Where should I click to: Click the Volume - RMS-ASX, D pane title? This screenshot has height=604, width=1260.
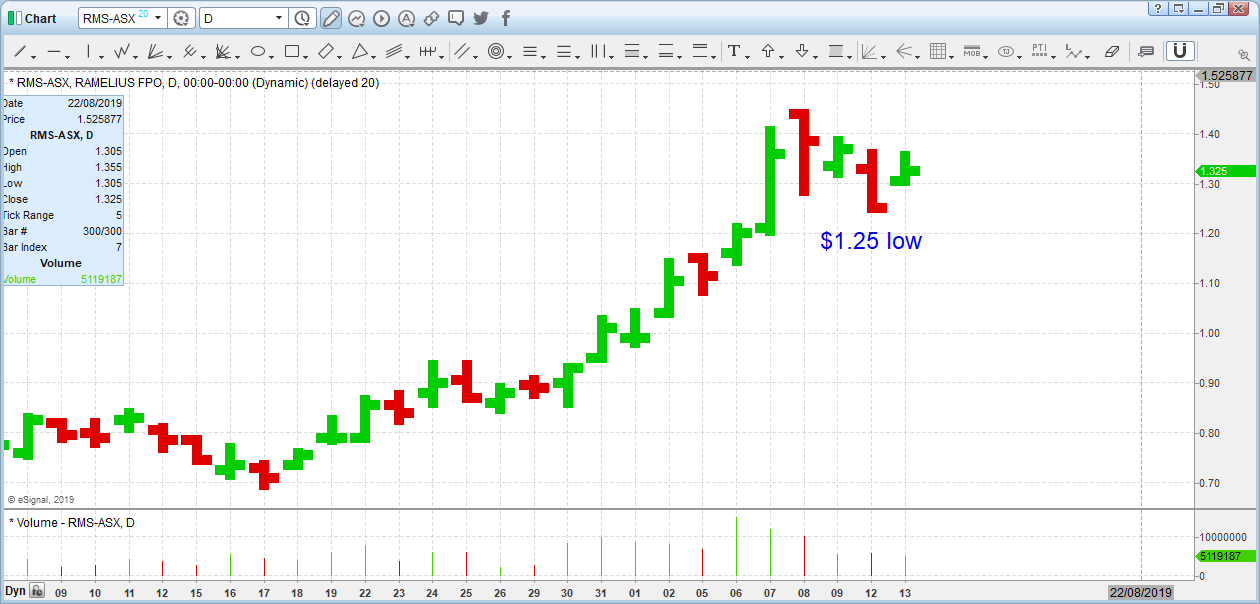click(x=72, y=522)
